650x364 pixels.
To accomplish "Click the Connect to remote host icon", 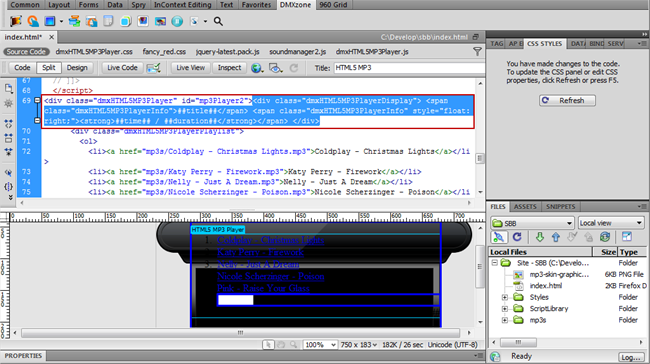I will (499, 237).
